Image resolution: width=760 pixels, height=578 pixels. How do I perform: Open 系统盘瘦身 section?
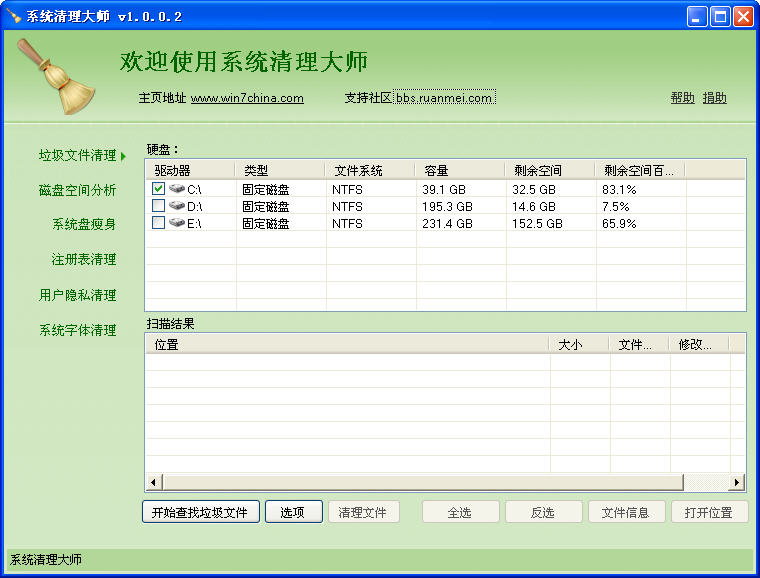pos(84,224)
